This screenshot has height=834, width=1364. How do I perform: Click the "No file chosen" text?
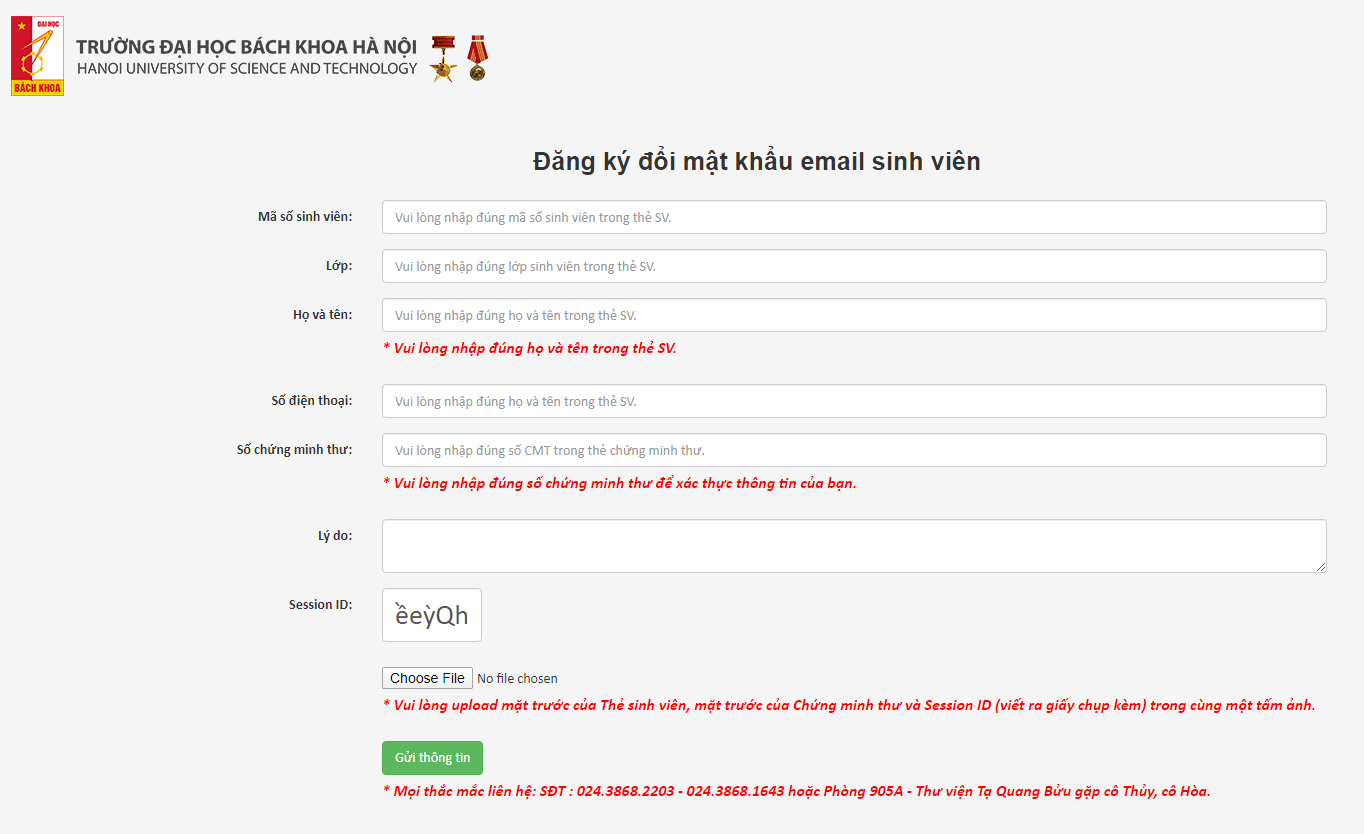click(x=517, y=679)
